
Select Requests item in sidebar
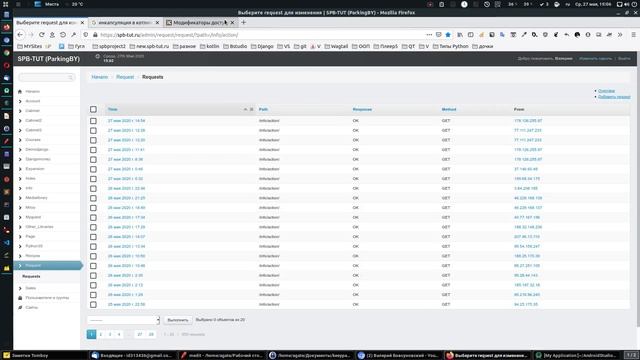pos(31,276)
